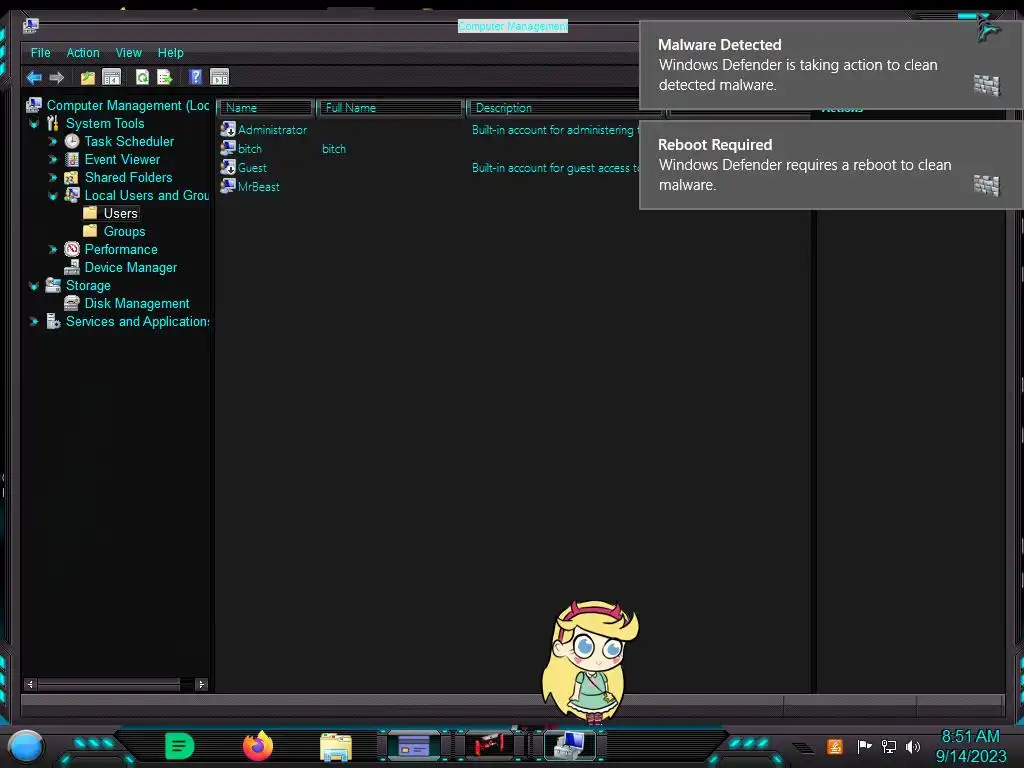Click the volume speaker tray icon
The height and width of the screenshot is (768, 1024).
[x=913, y=746]
